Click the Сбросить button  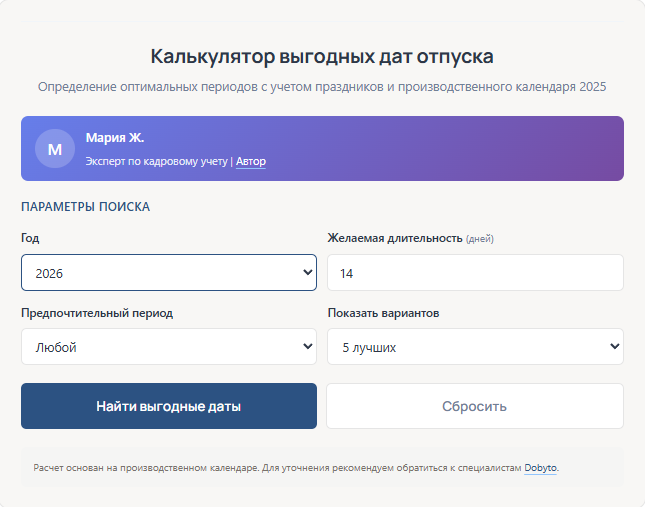click(x=475, y=406)
